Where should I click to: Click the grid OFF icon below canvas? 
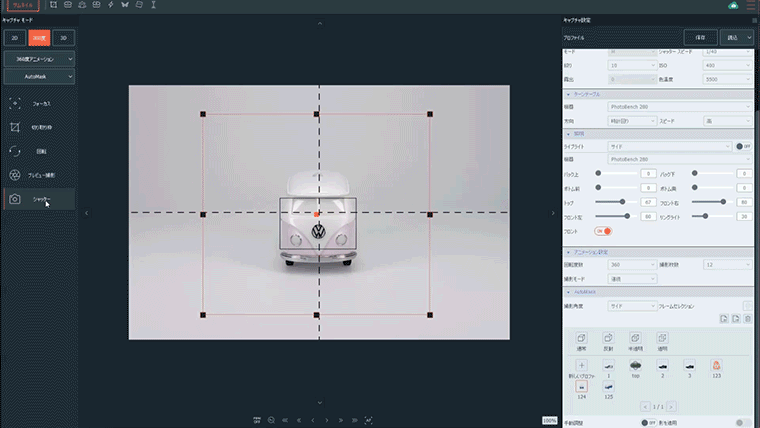(x=257, y=420)
